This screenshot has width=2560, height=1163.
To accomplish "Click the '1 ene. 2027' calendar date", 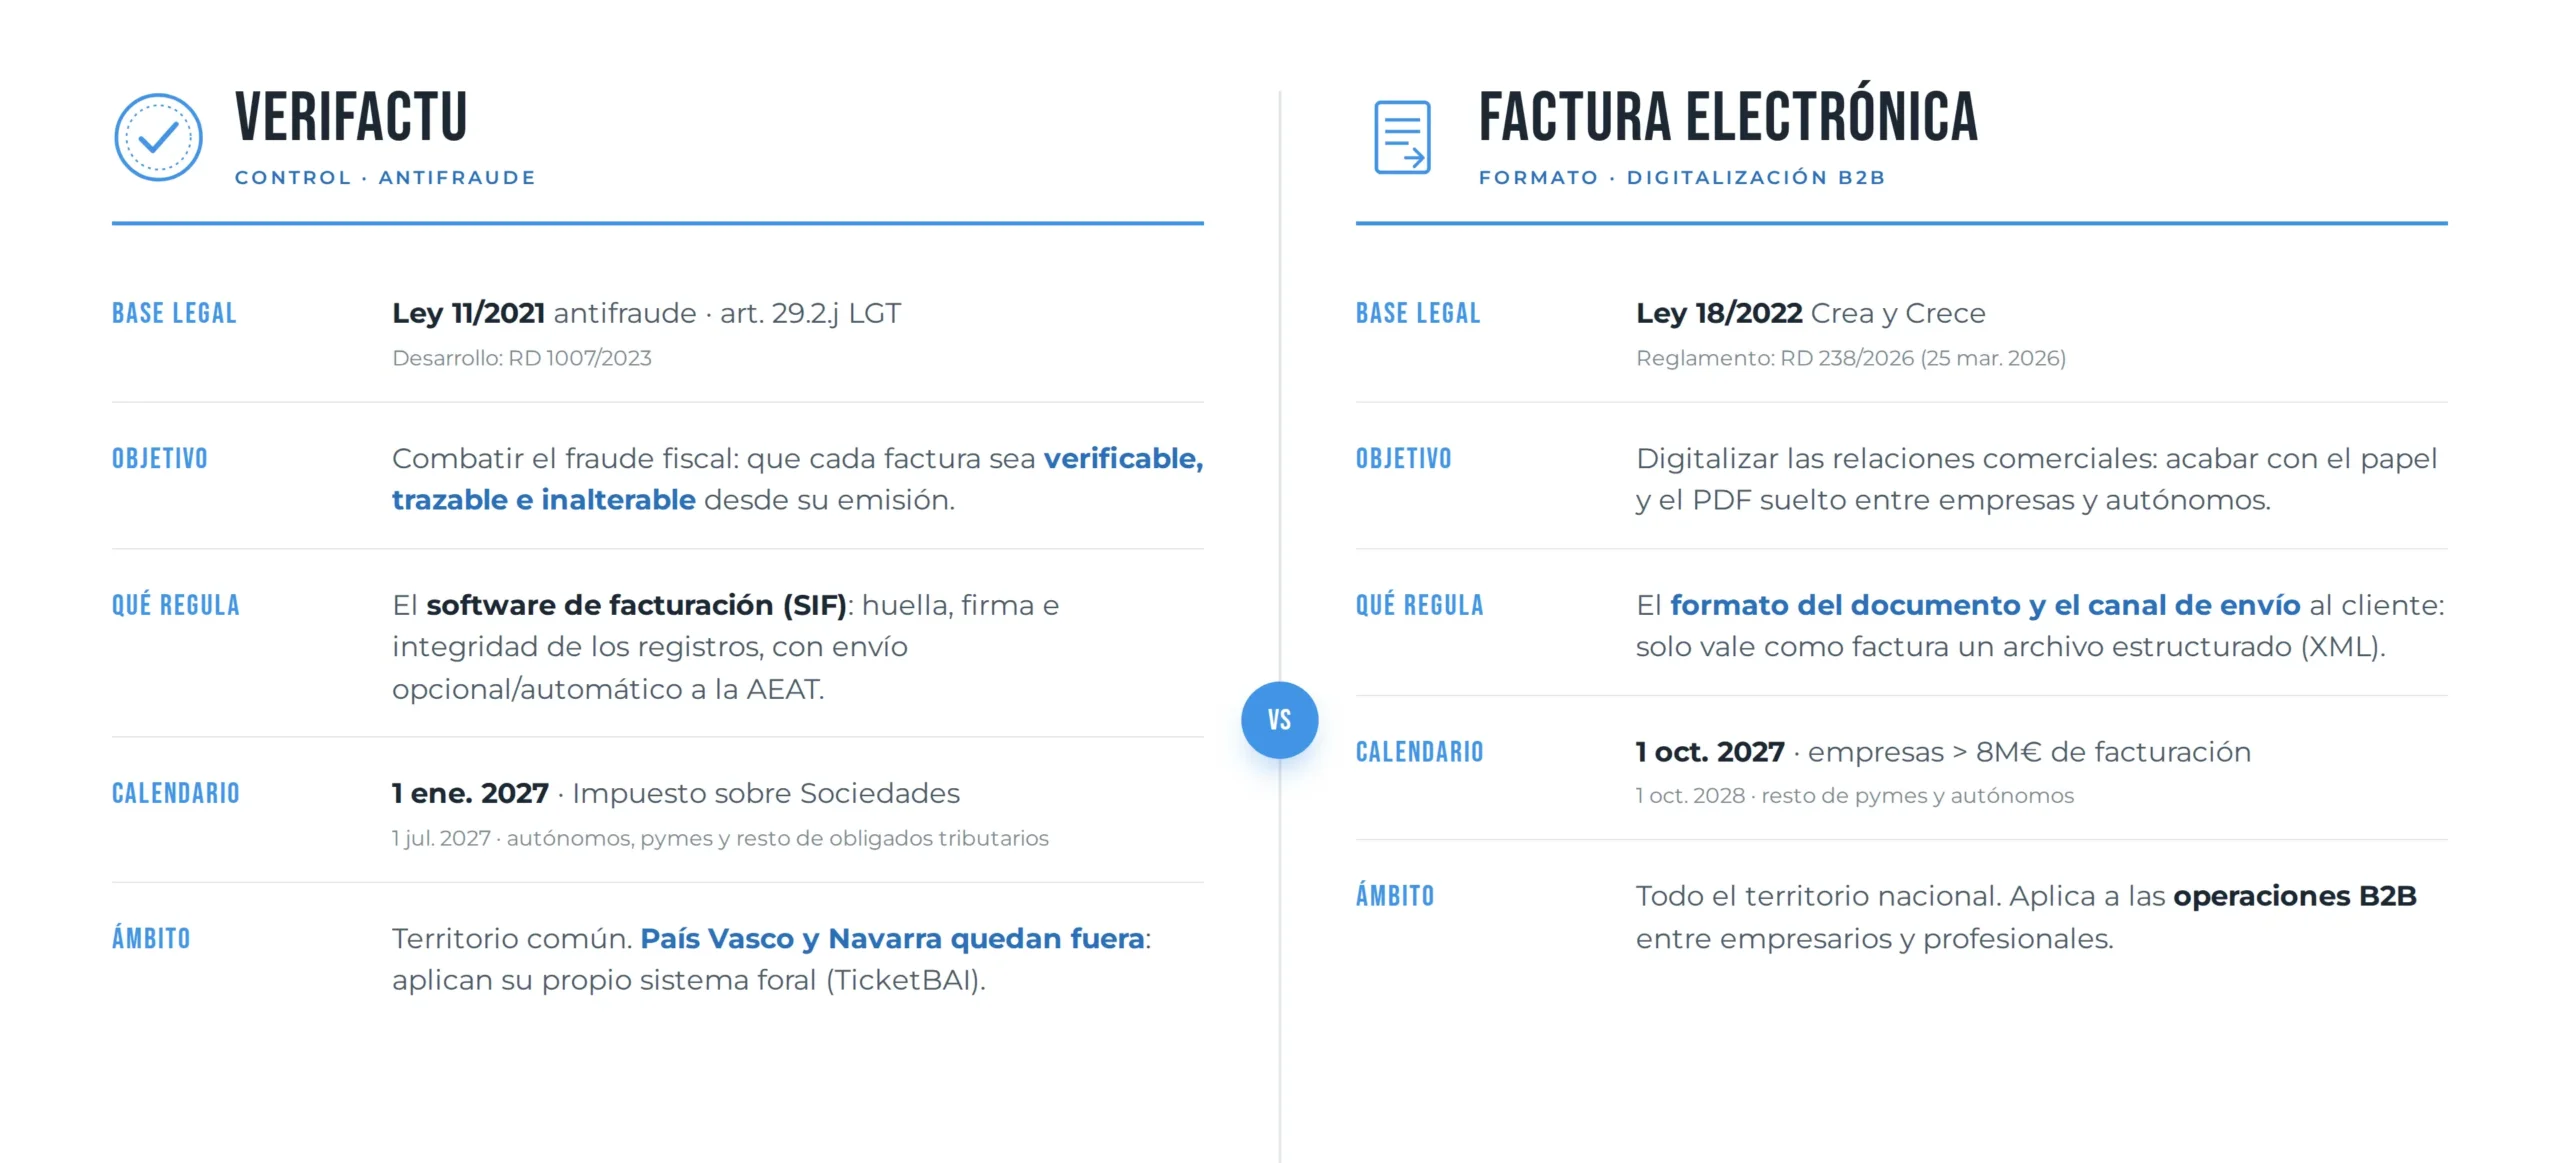I will click(470, 793).
